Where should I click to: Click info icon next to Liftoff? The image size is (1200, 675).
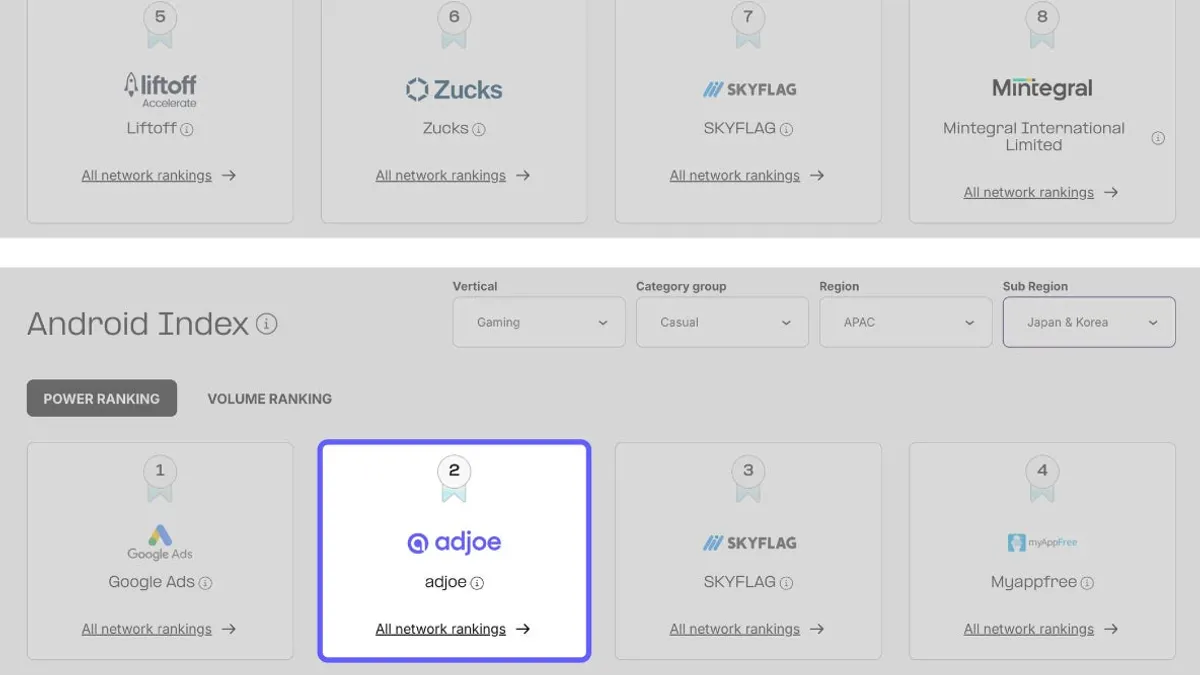[187, 129]
